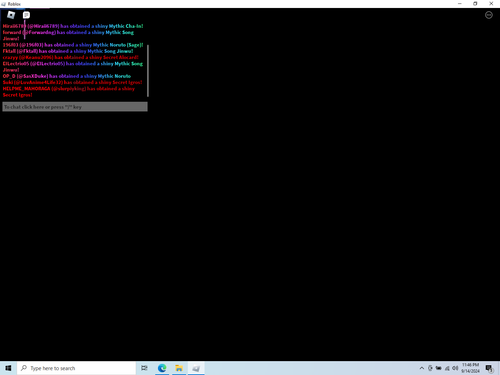Click the 'OP_0' Mythic Noruto chat message
The height and width of the screenshot is (375, 500).
coord(67,76)
